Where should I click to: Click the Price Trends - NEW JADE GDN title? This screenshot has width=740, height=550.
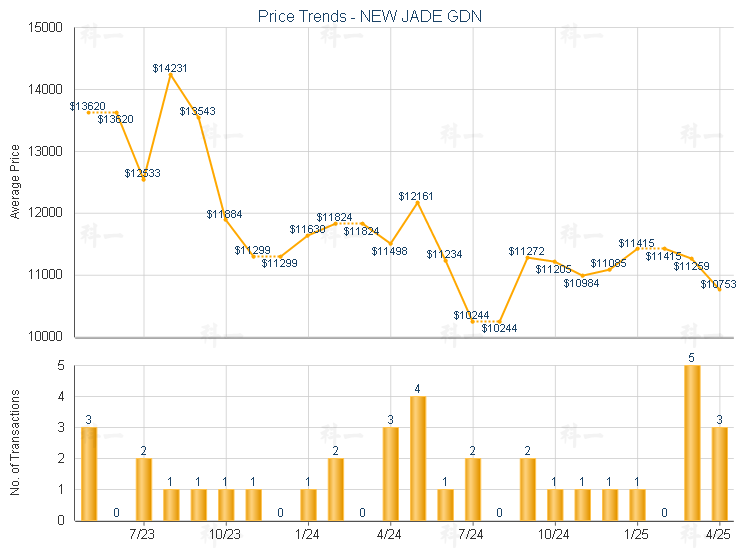[370, 17]
